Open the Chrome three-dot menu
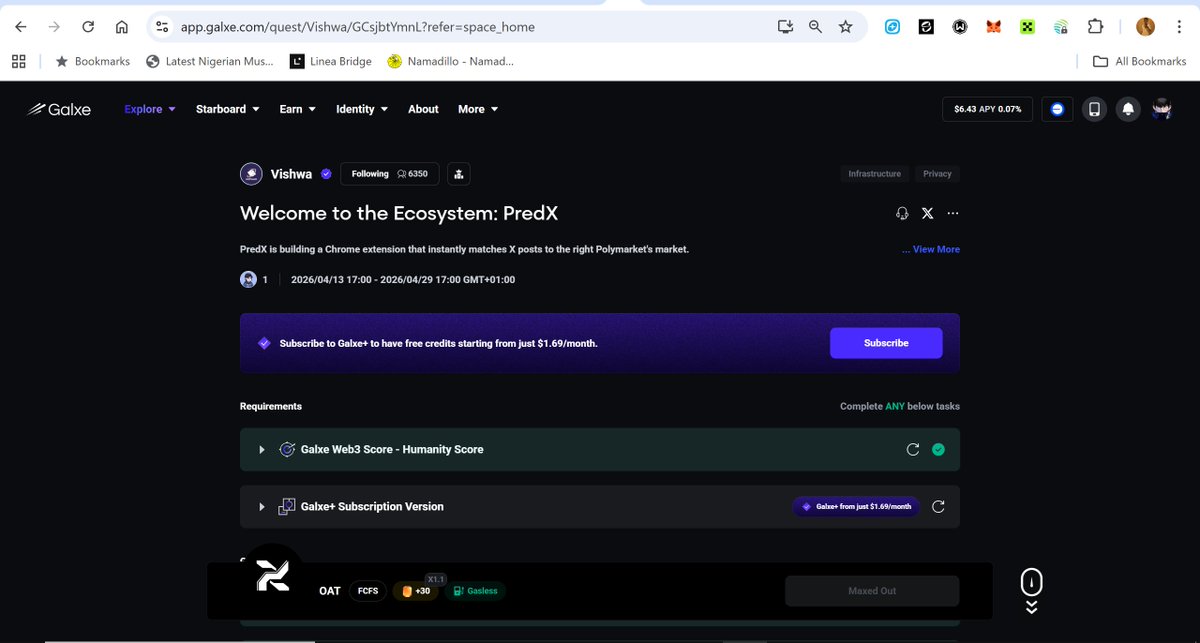This screenshot has width=1200, height=643. pyautogui.click(x=1179, y=27)
